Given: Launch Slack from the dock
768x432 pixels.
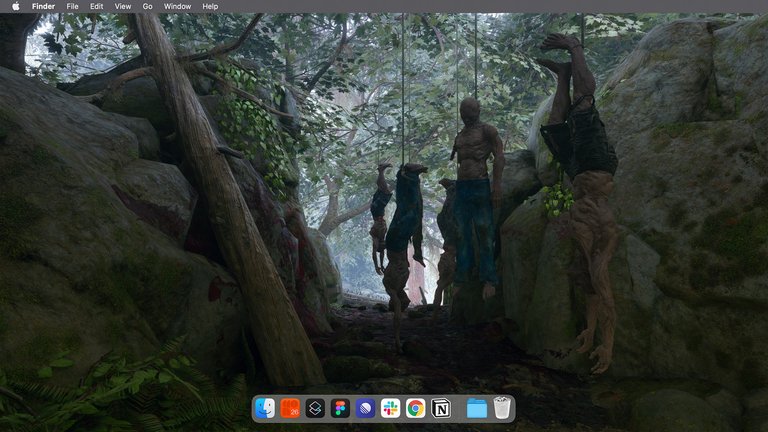Looking at the screenshot, I should pyautogui.click(x=390, y=408).
